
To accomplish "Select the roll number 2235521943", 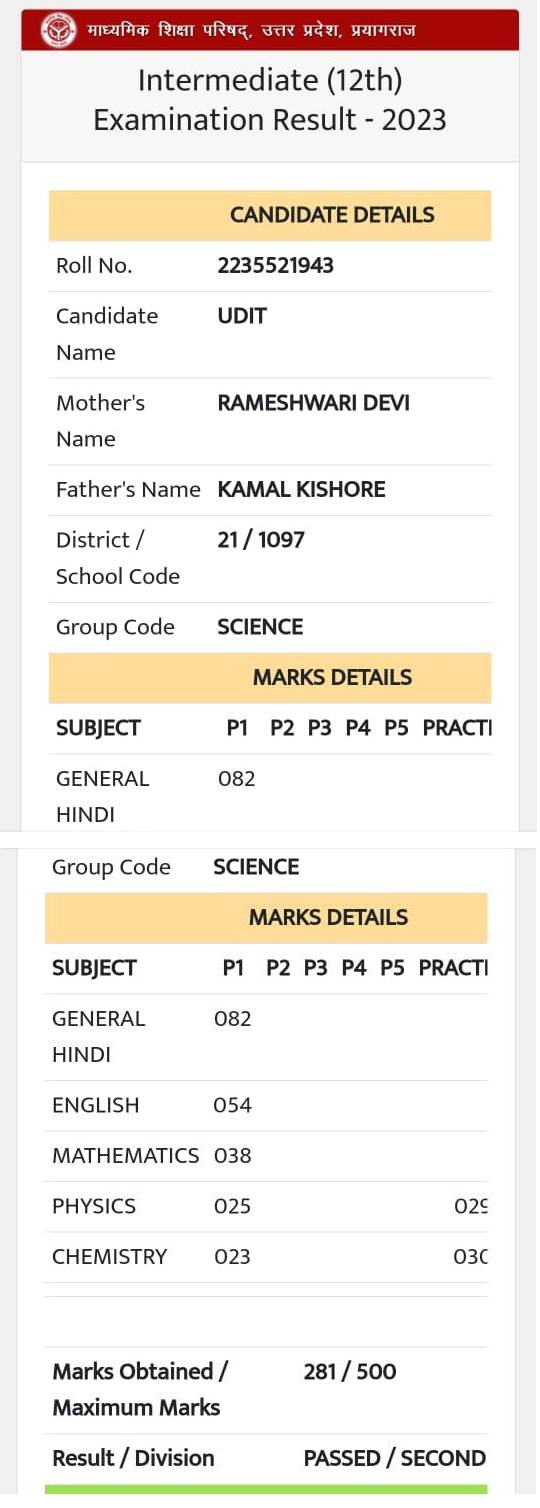I will point(276,265).
